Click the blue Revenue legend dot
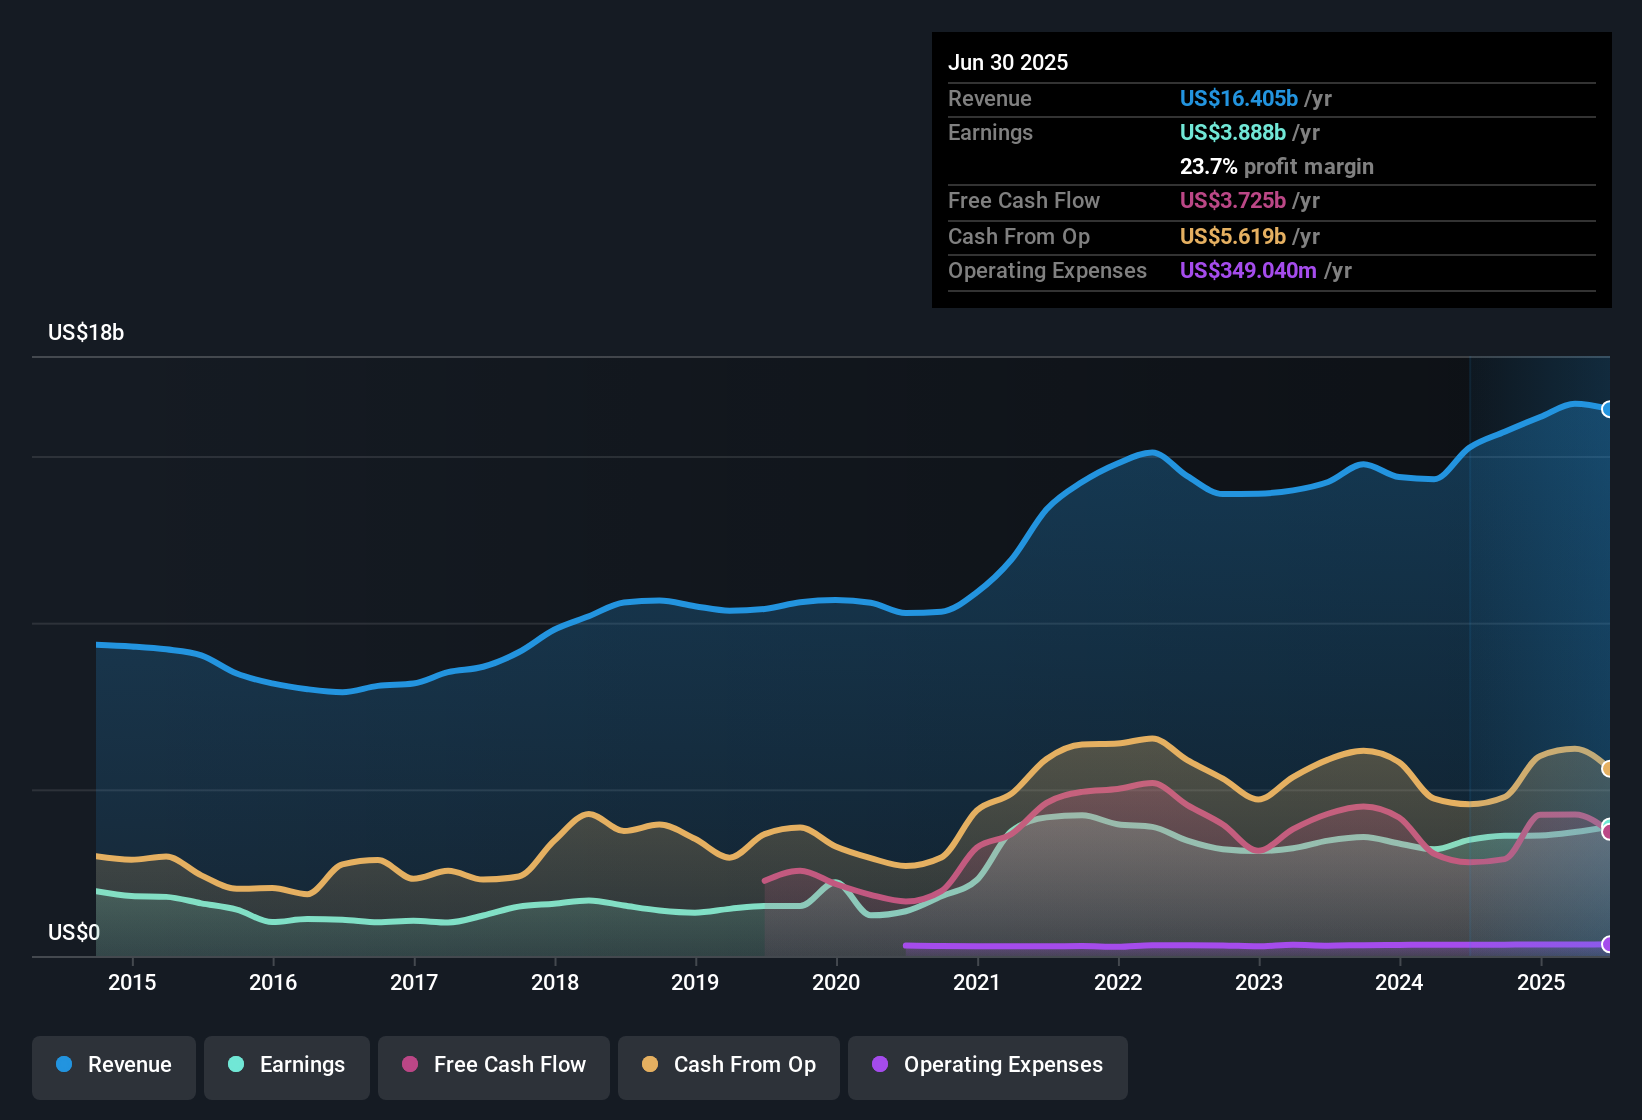Screen dimensions: 1642x1120 click(64, 1064)
